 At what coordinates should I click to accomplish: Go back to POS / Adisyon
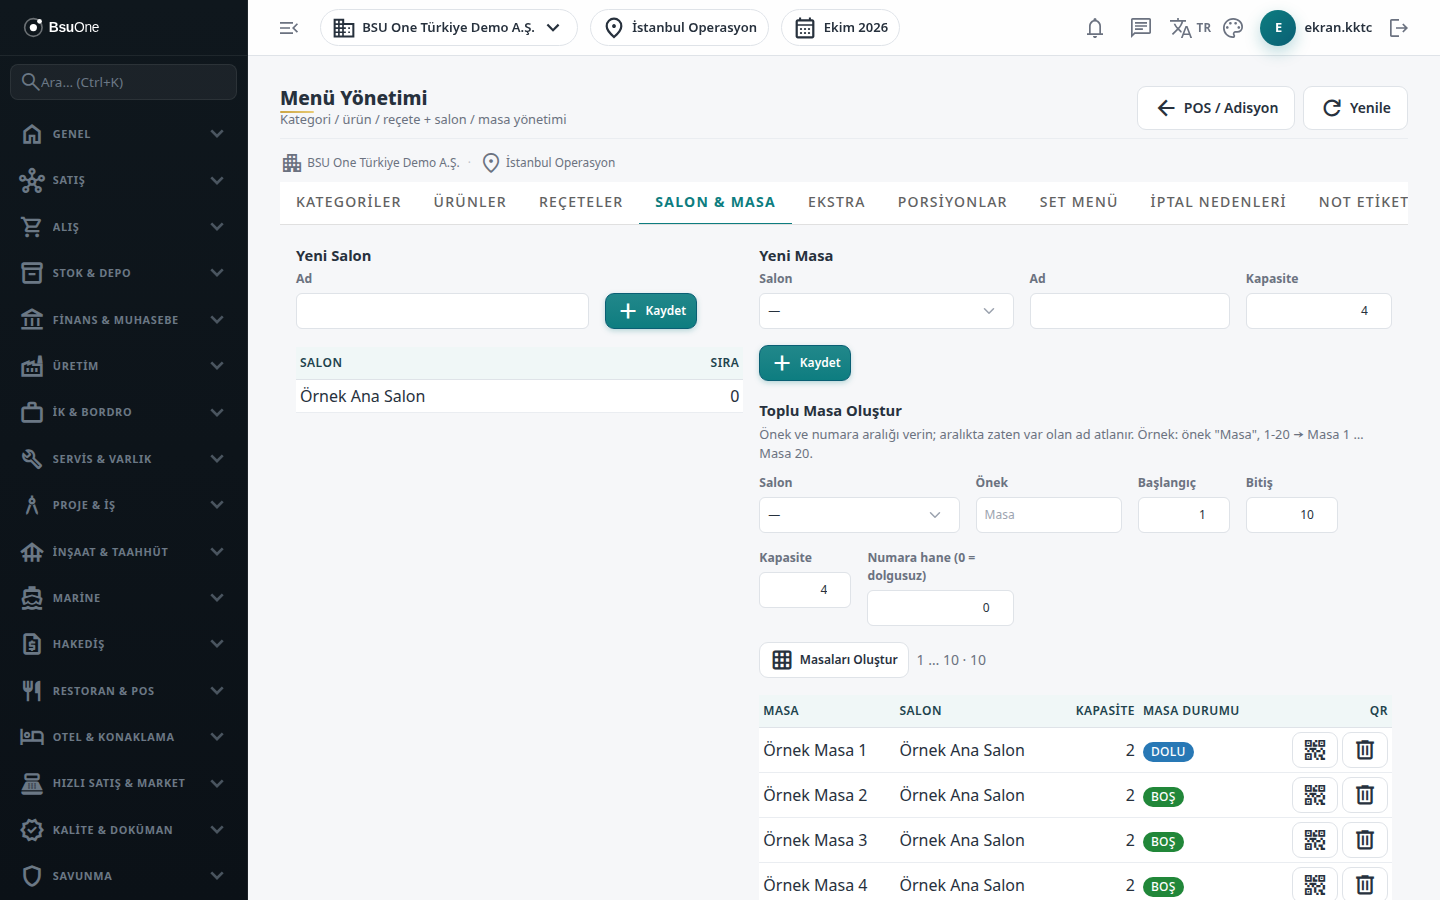(1216, 108)
